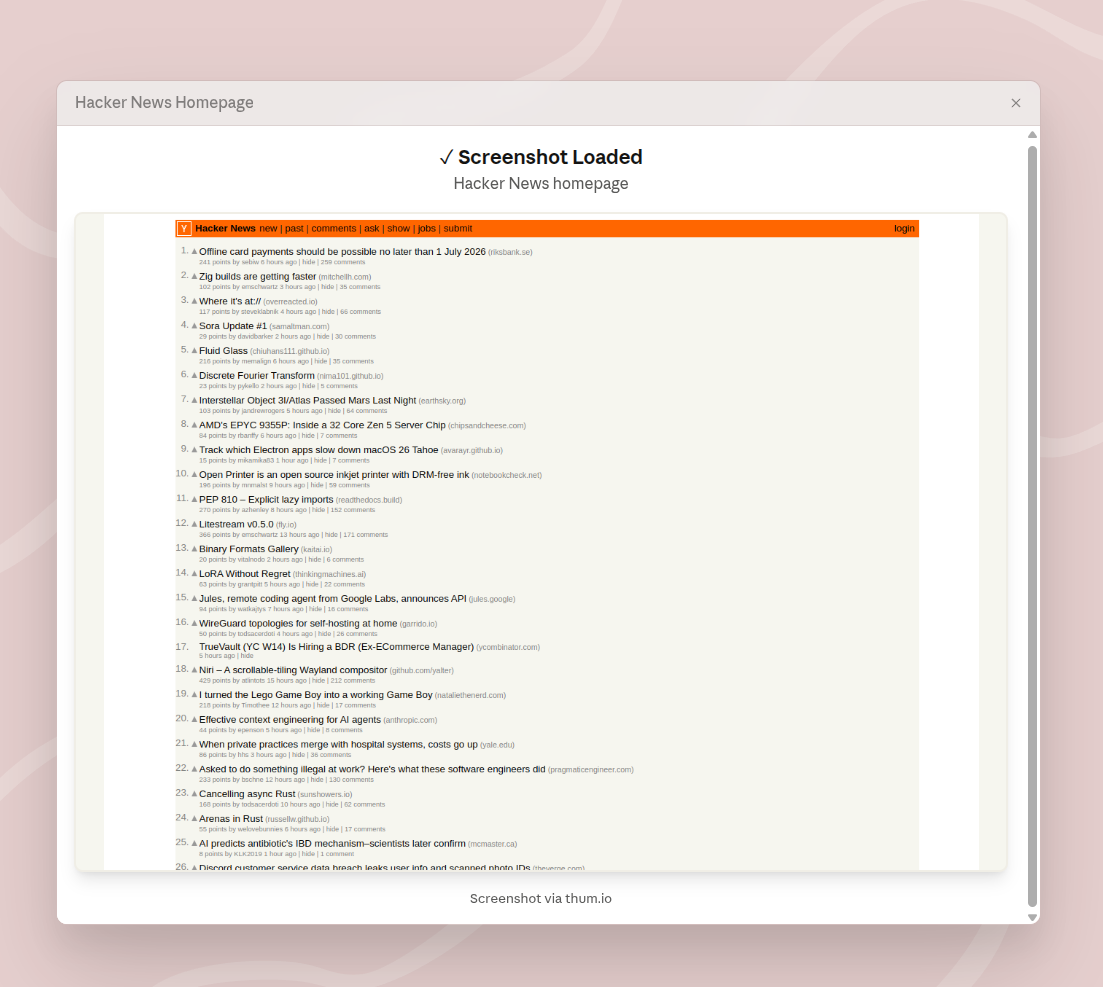Click the login link
Viewport: 1103px width, 987px height.
point(903,228)
